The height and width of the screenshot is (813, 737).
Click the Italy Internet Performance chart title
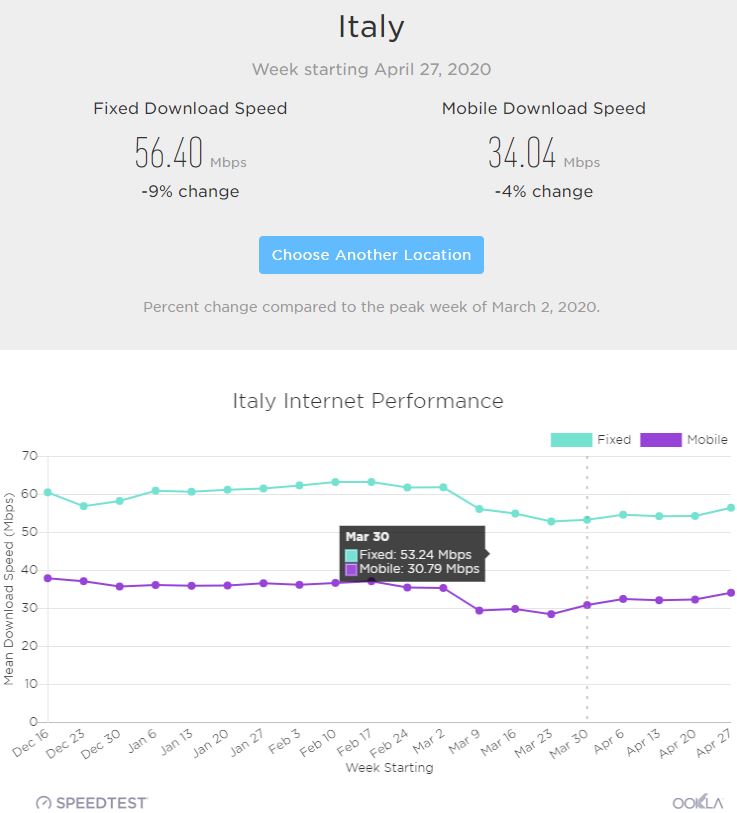[x=368, y=401]
